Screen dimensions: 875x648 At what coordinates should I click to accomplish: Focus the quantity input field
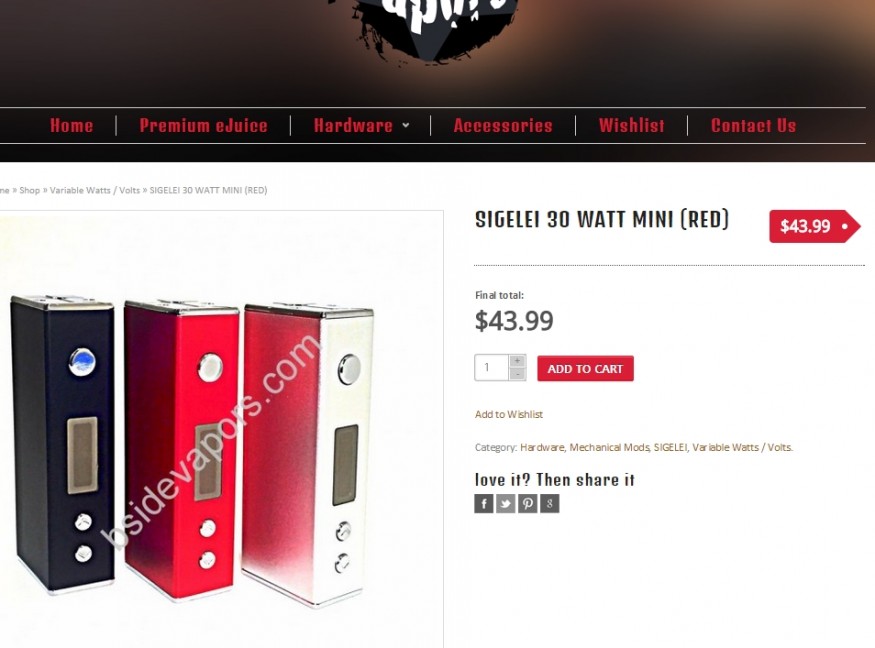coord(492,368)
